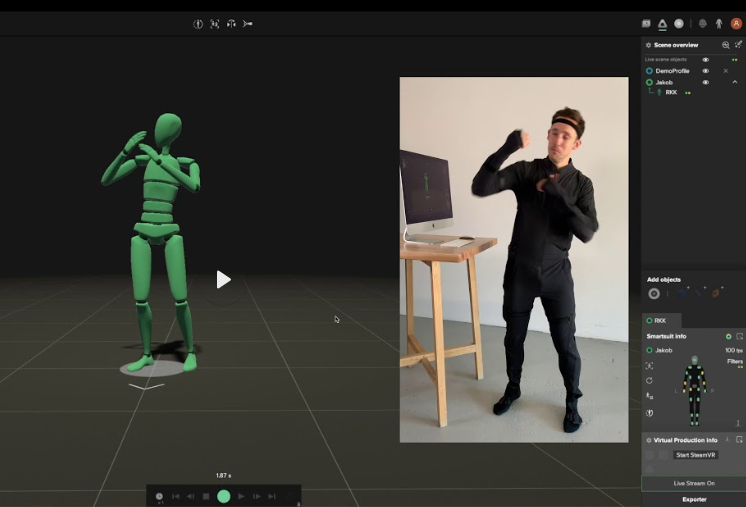Change playback speed with the clock icon
This screenshot has width=746, height=507.
click(x=159, y=497)
